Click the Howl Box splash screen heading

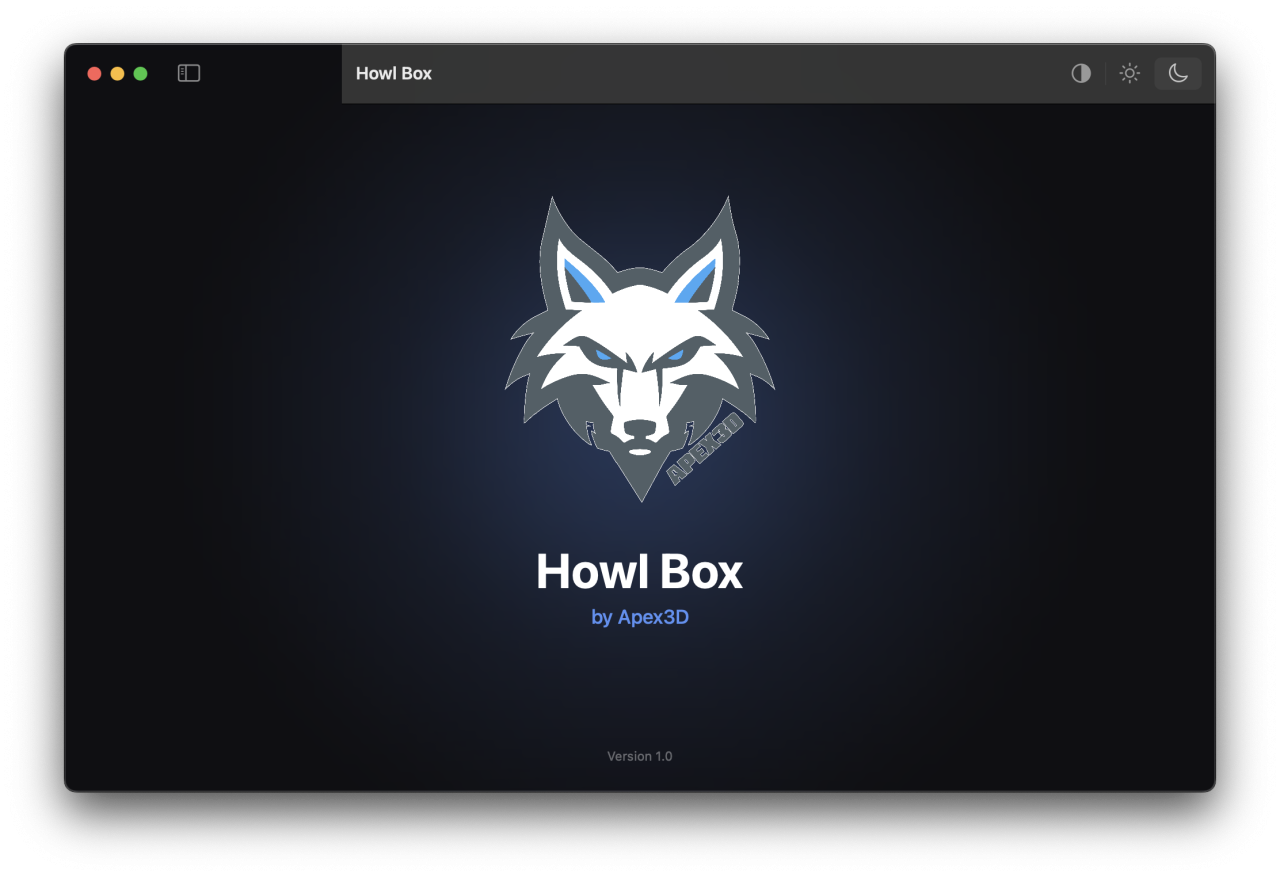(640, 571)
